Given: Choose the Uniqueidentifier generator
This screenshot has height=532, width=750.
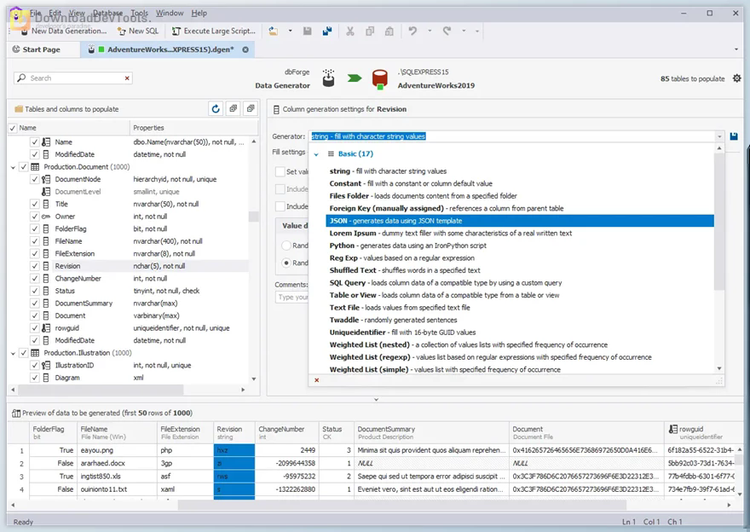Looking at the screenshot, I should pos(519,332).
